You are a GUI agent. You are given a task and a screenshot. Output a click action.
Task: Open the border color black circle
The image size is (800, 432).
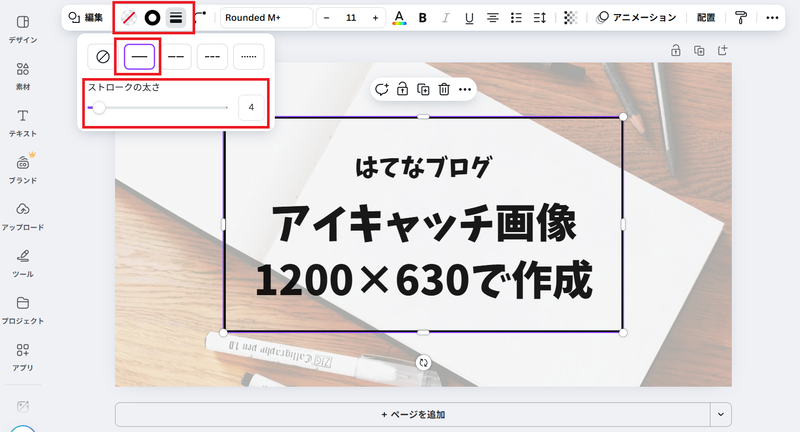152,18
